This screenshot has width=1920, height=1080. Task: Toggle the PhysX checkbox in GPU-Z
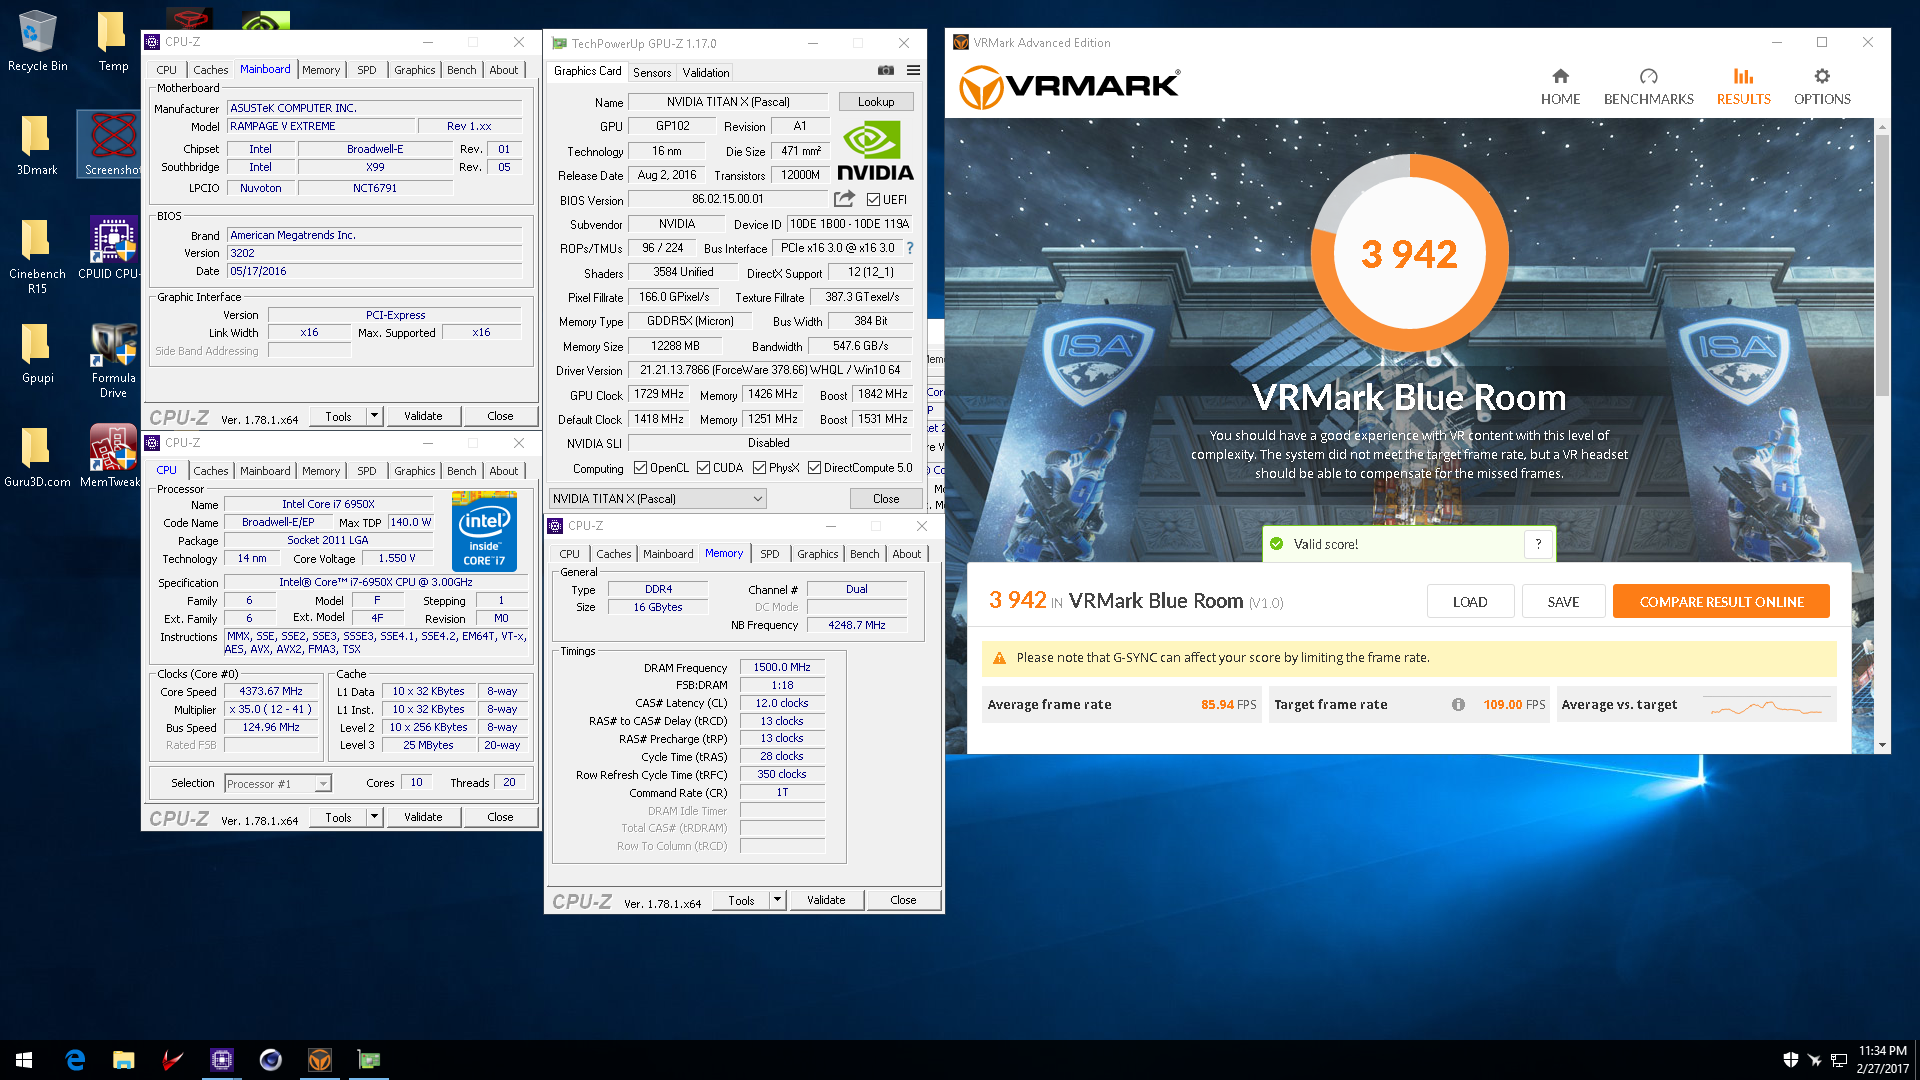759,468
